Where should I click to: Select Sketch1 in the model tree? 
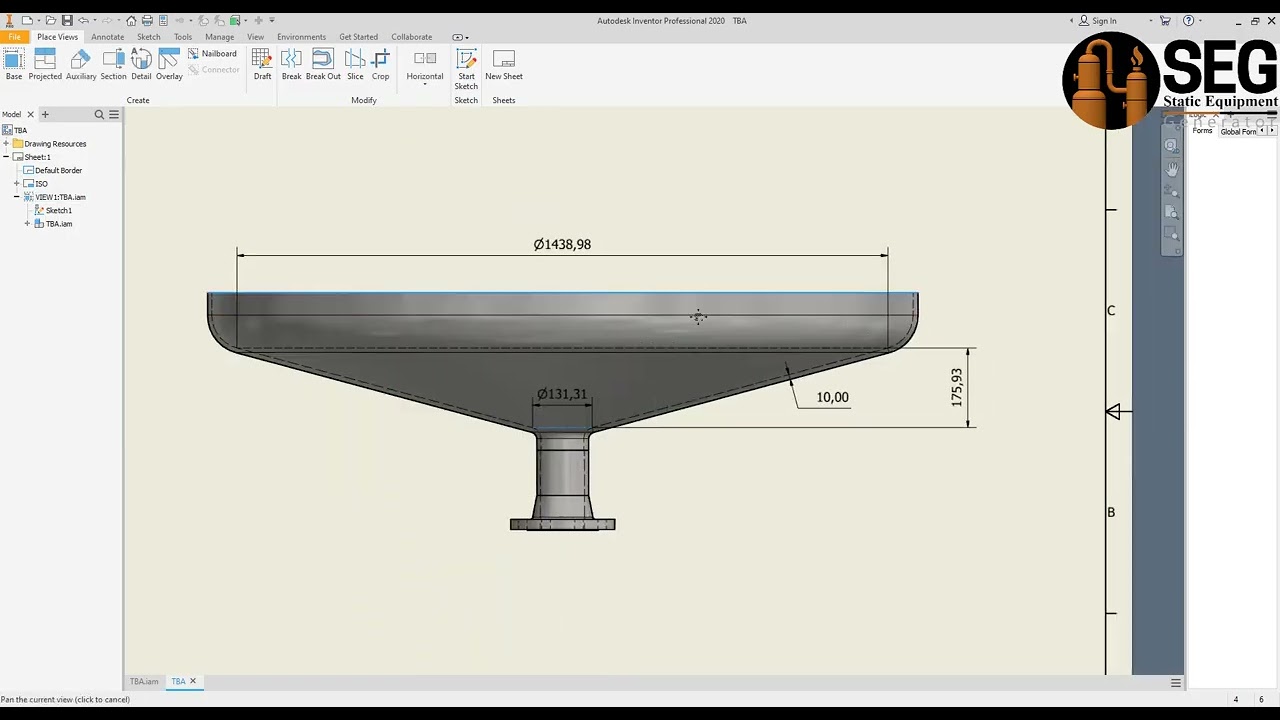pos(59,211)
